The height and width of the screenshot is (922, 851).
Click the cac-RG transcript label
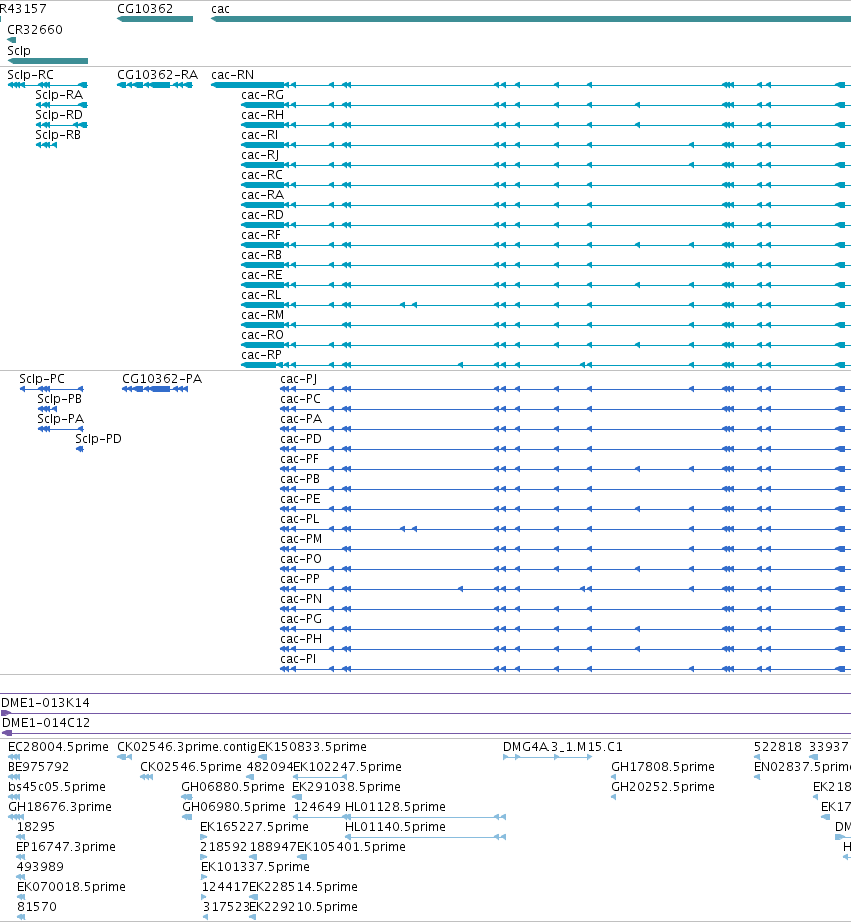[262, 95]
